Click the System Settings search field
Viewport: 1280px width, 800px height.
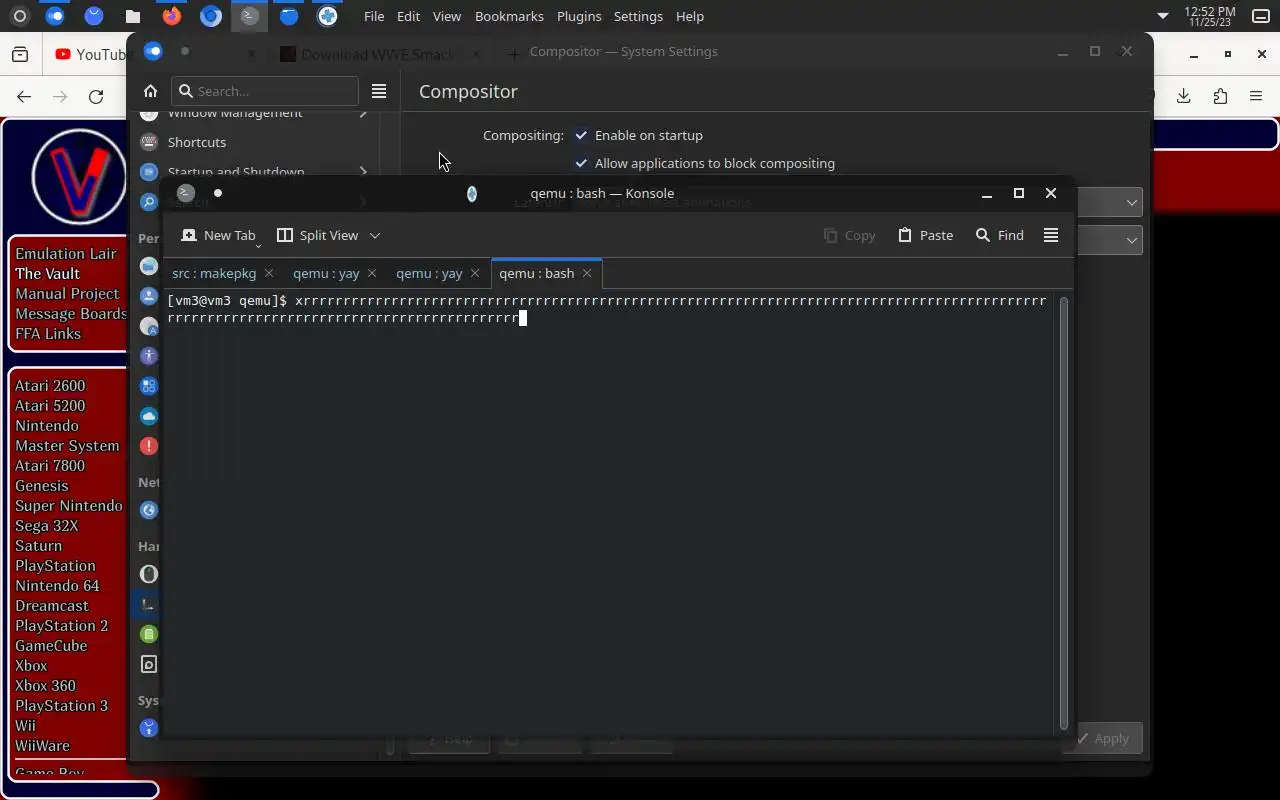[265, 91]
